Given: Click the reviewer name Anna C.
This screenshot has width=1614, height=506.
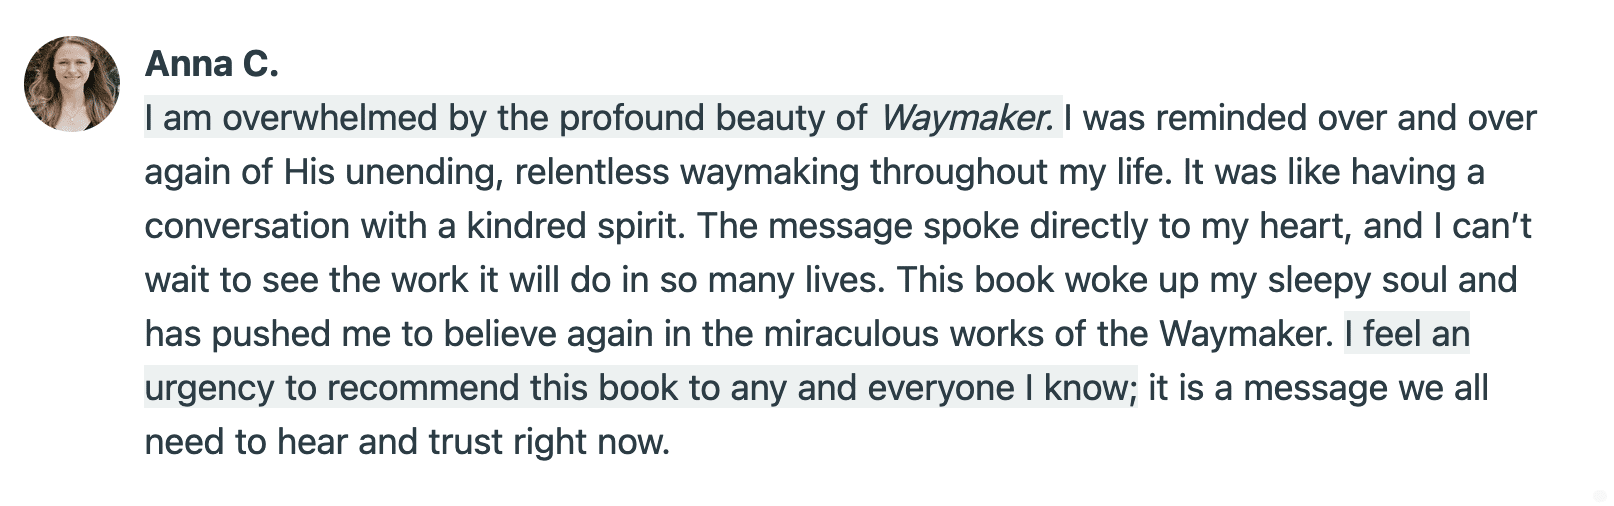Looking at the screenshot, I should coord(211,64).
